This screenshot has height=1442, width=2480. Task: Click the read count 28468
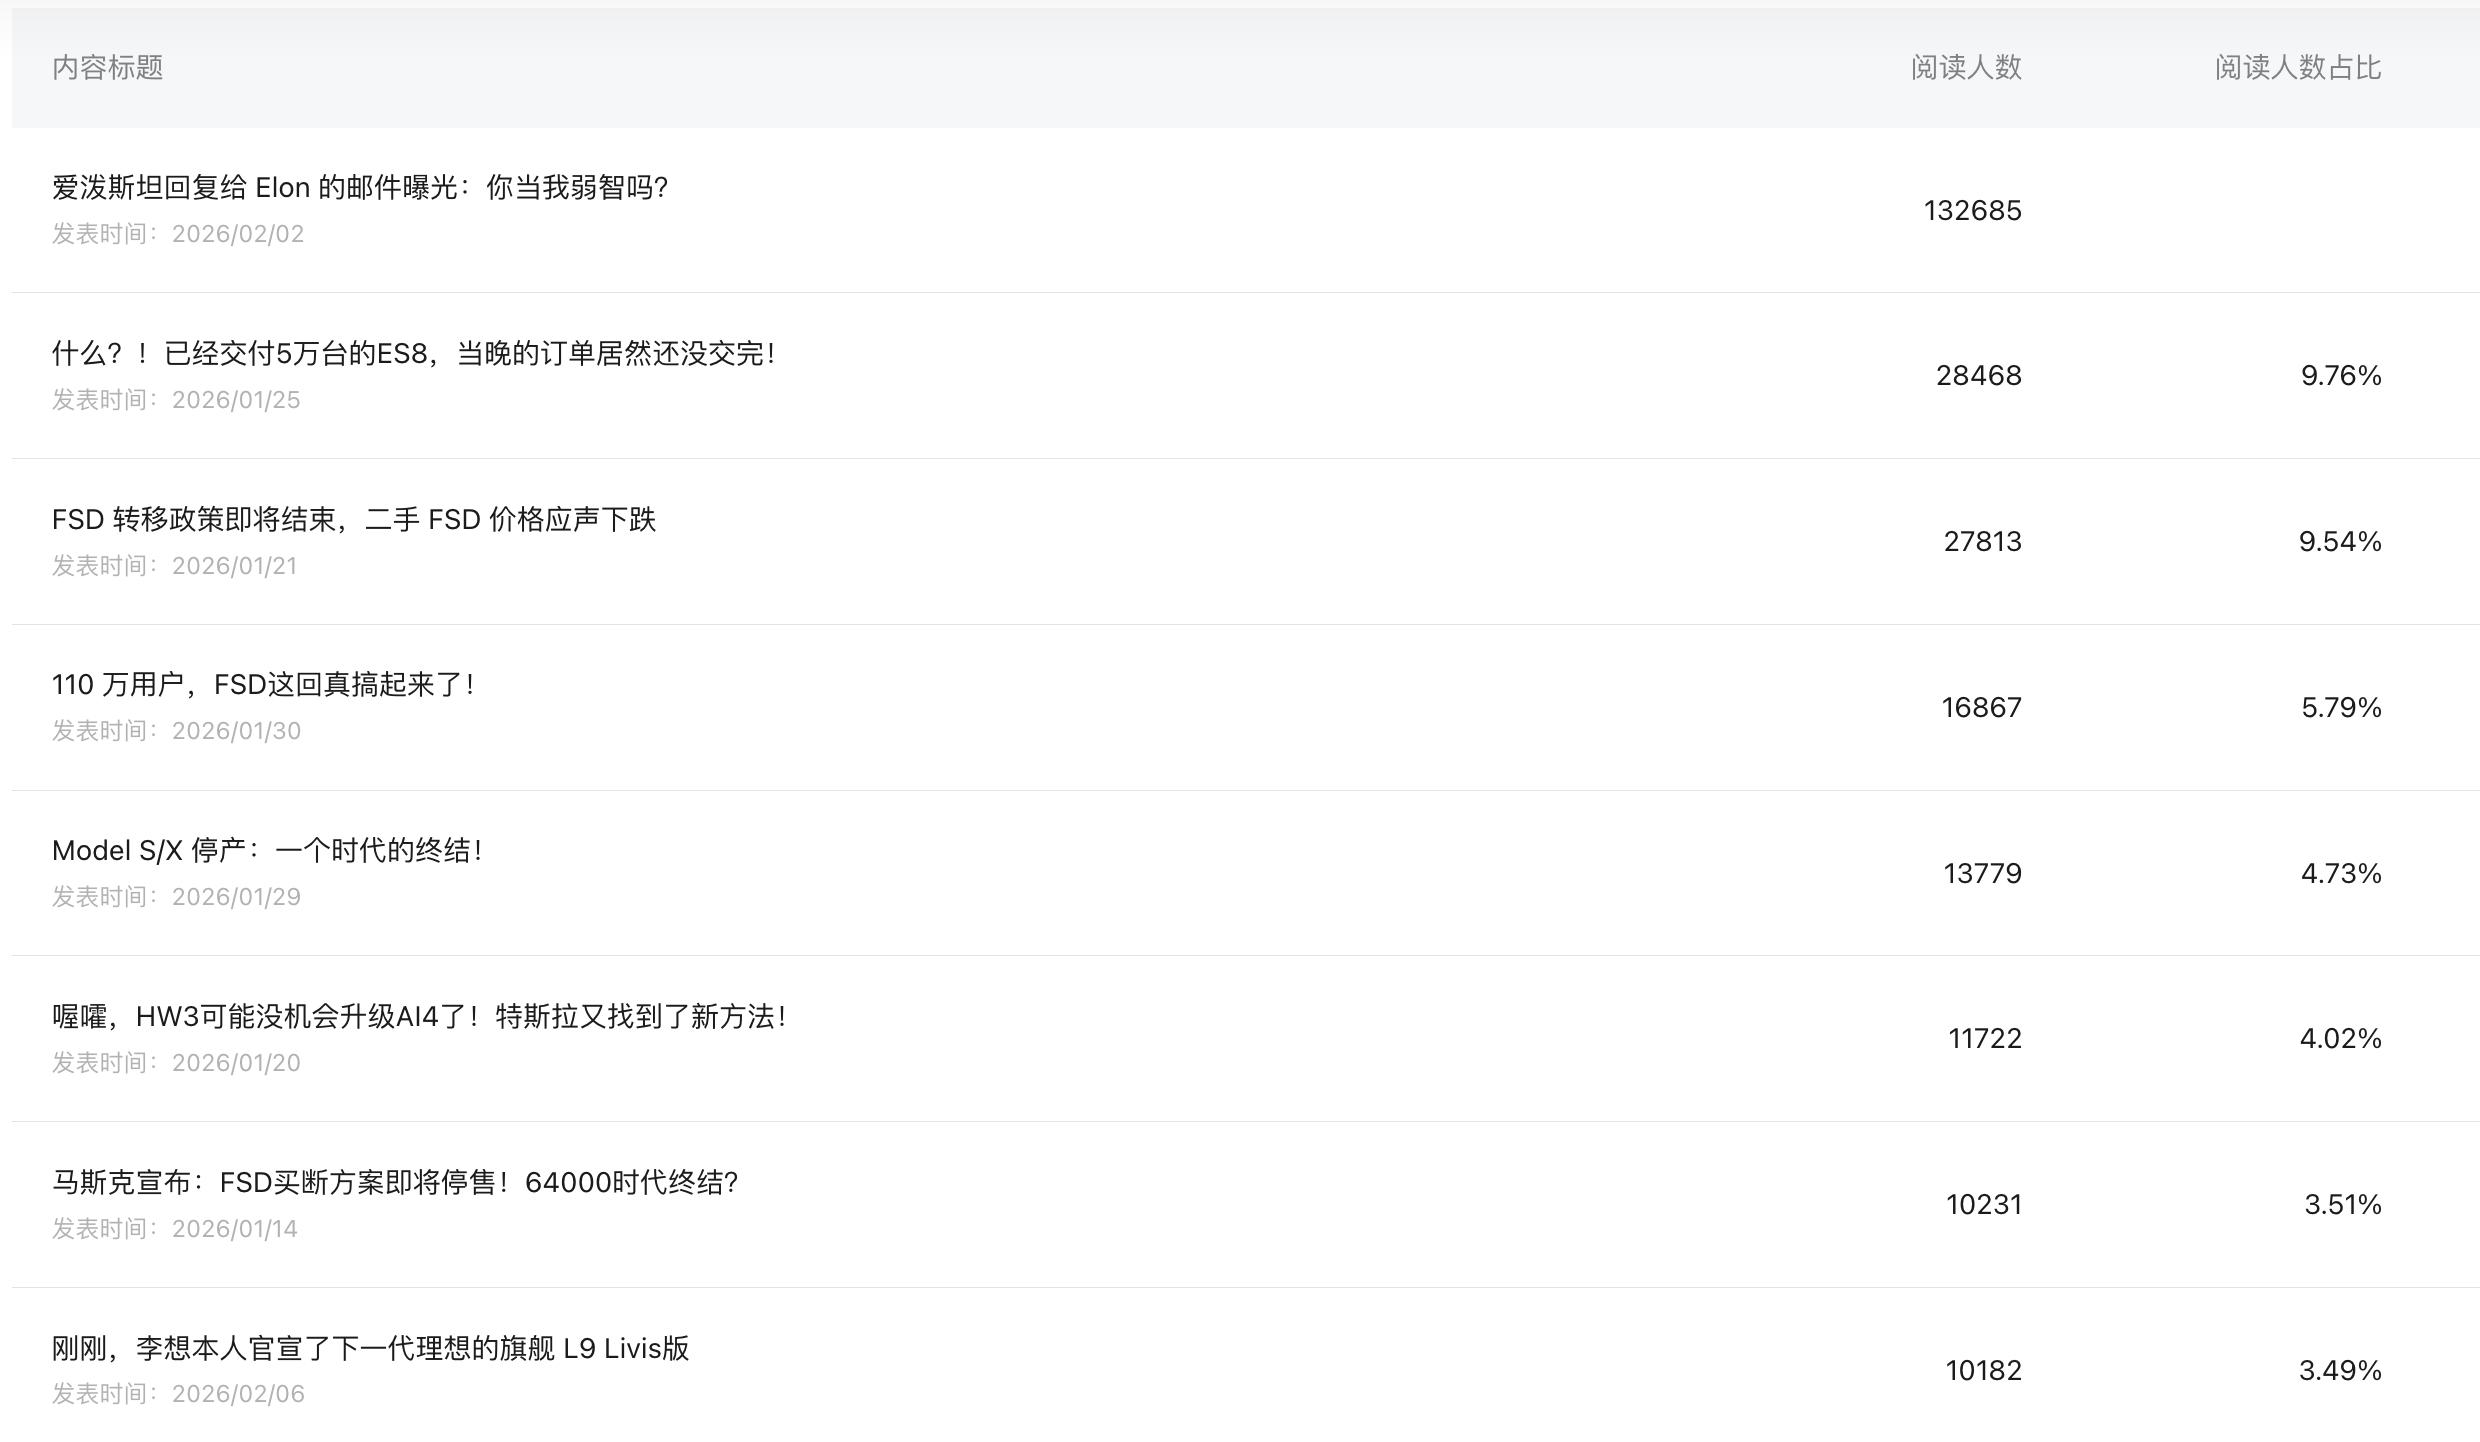tap(1978, 376)
